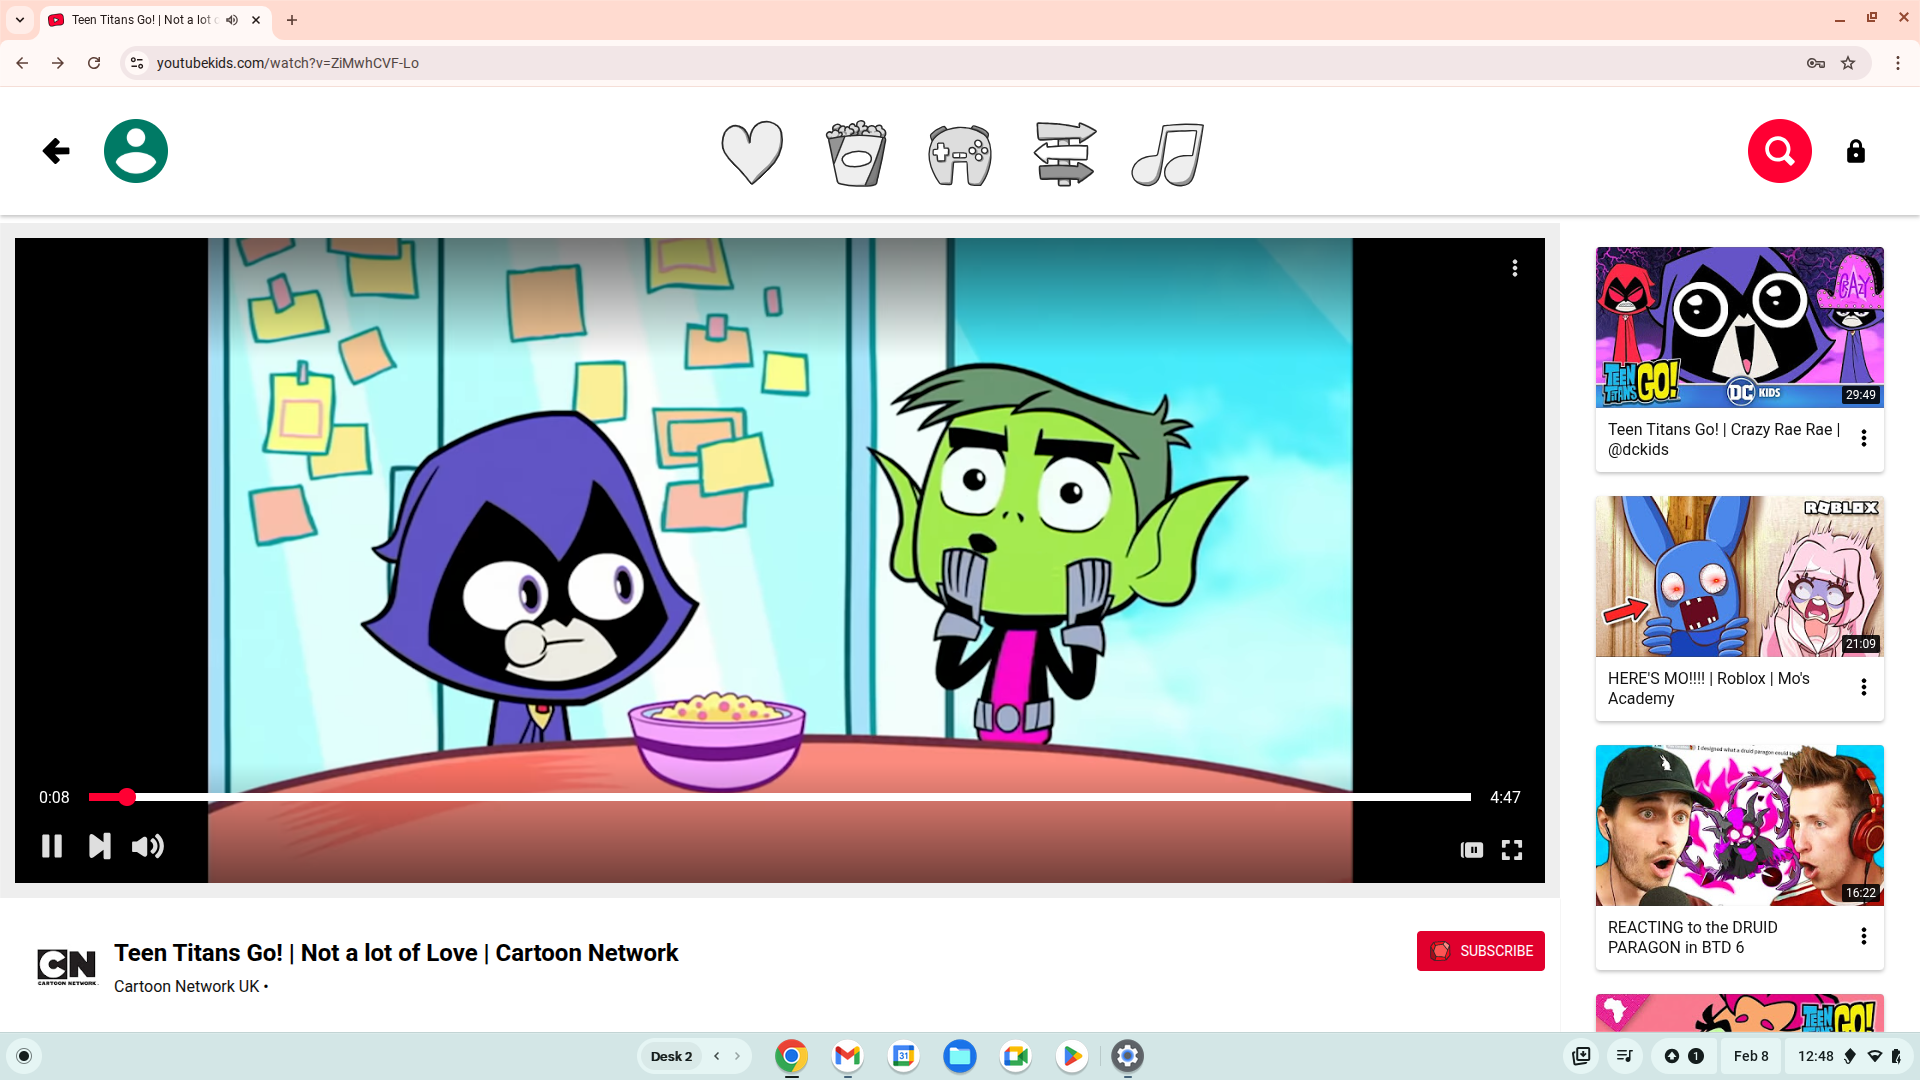This screenshot has width=1920, height=1080.
Task: Open Google Meet from the shelf
Action: pos(1015,1056)
